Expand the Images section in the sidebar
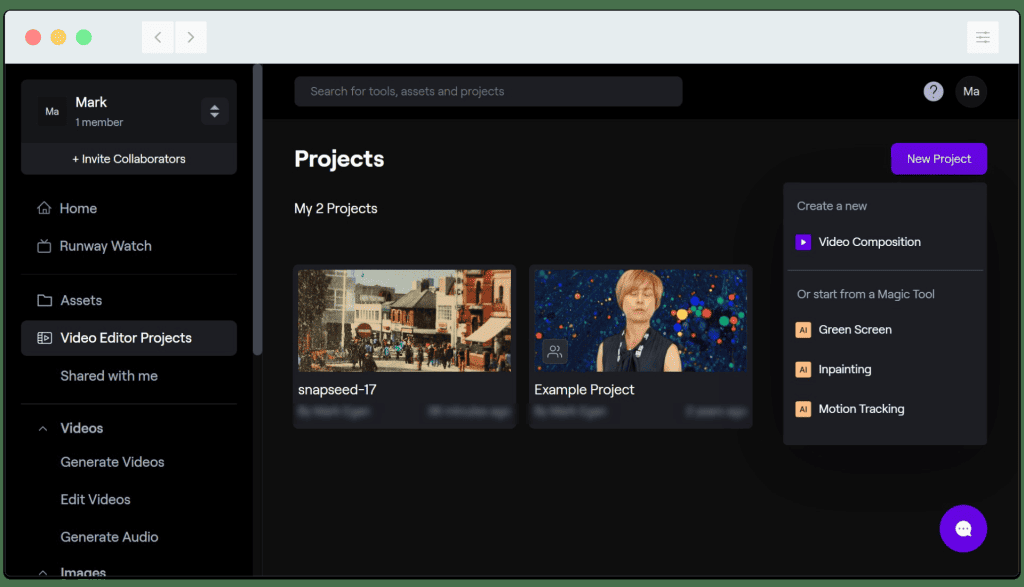The width and height of the screenshot is (1024, 587). coord(42,572)
